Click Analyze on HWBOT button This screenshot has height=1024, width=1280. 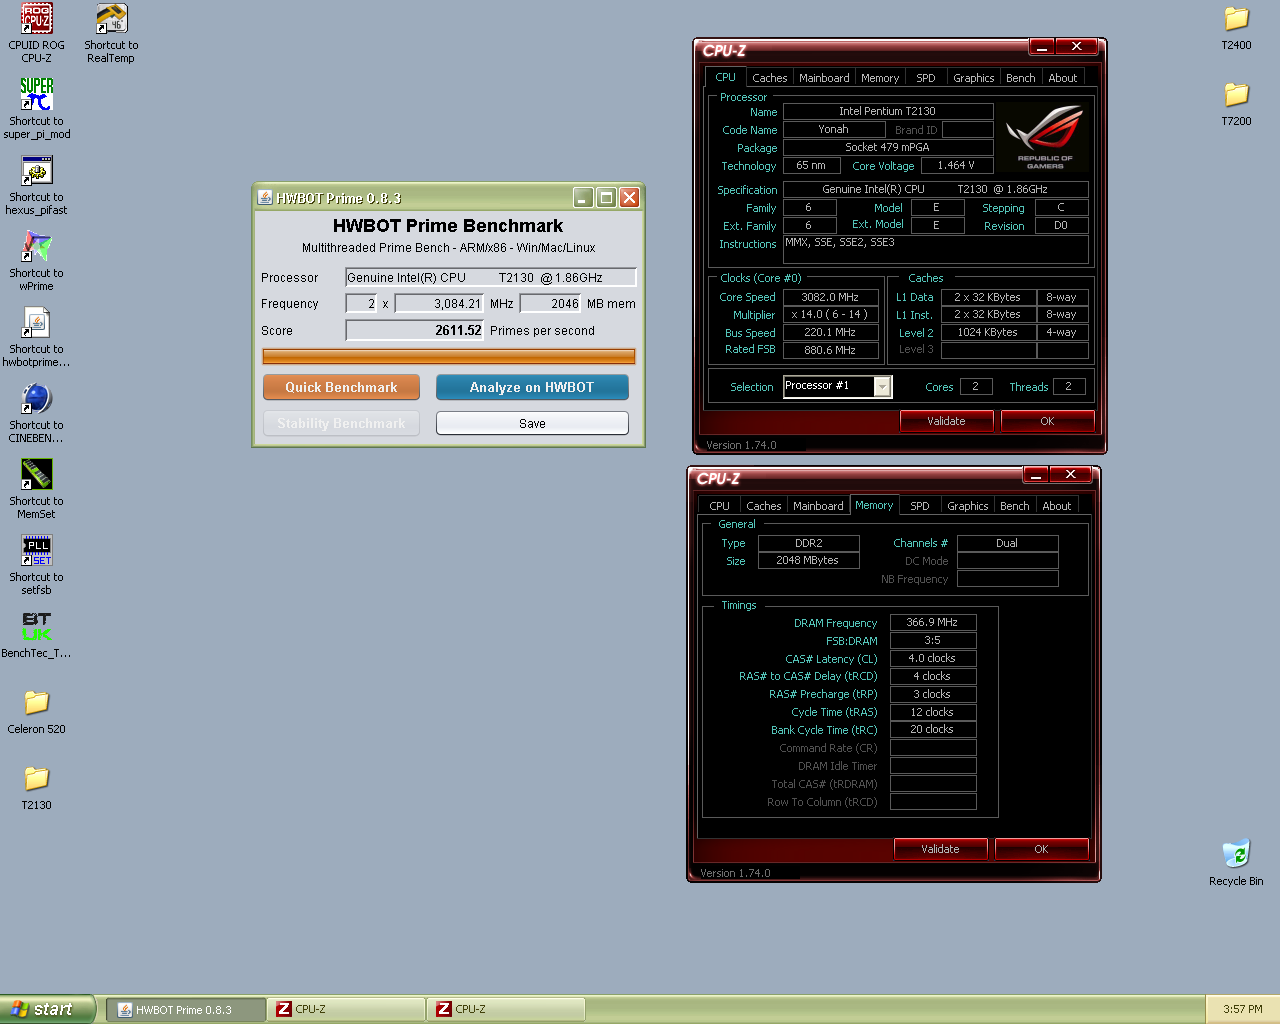coord(532,387)
